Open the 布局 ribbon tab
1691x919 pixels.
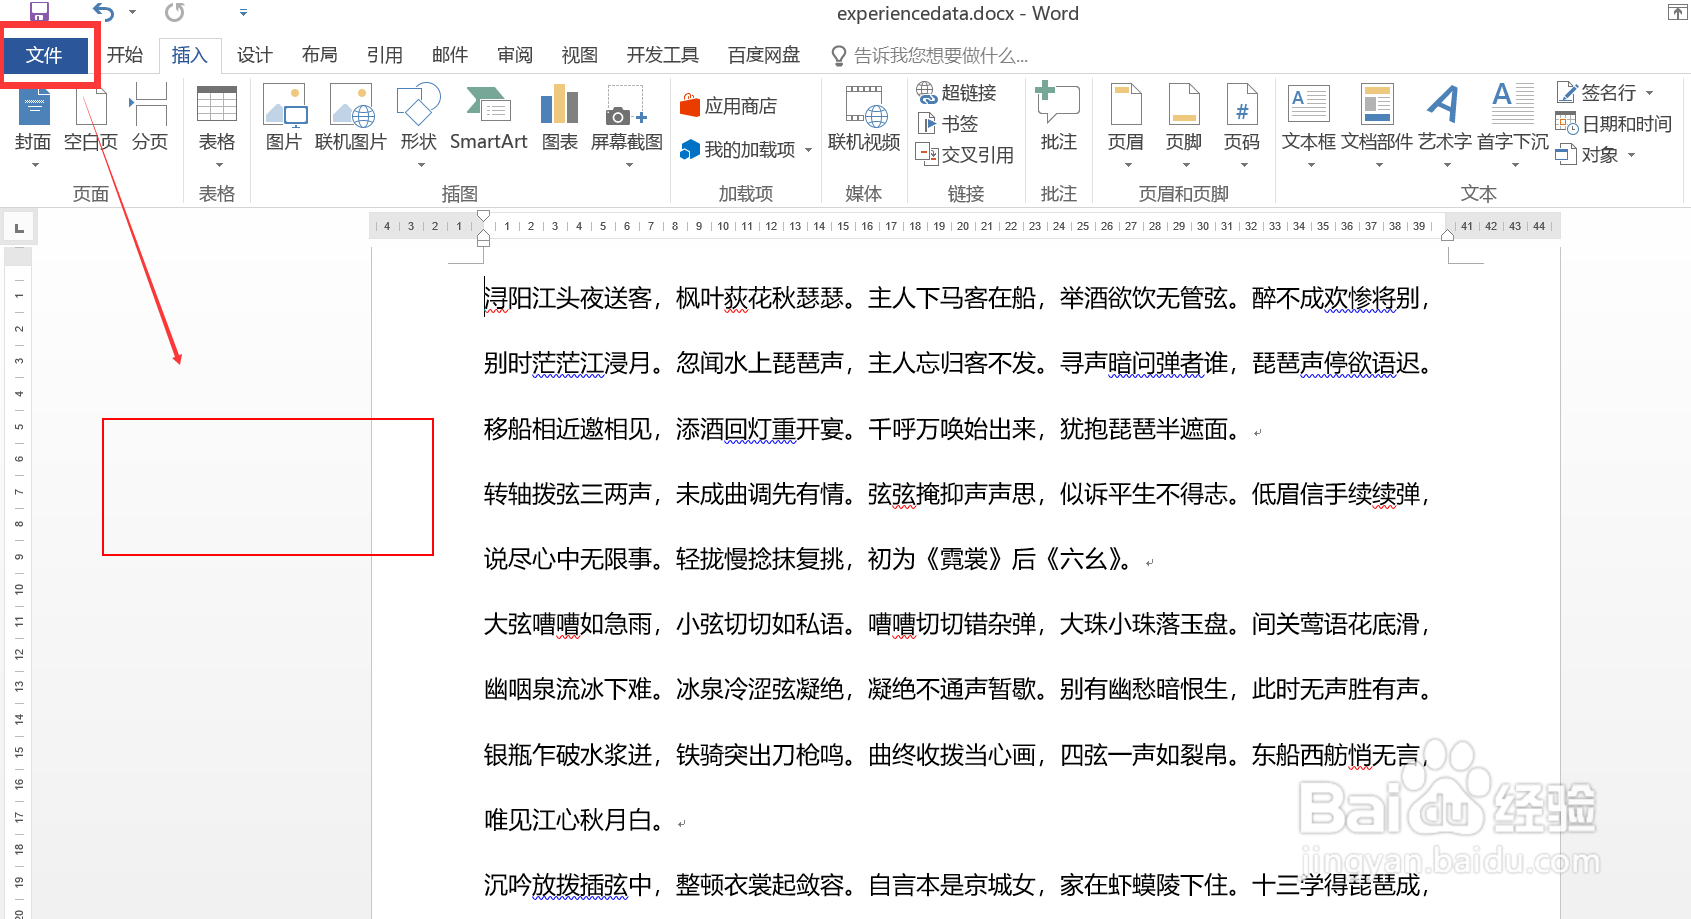coord(319,55)
